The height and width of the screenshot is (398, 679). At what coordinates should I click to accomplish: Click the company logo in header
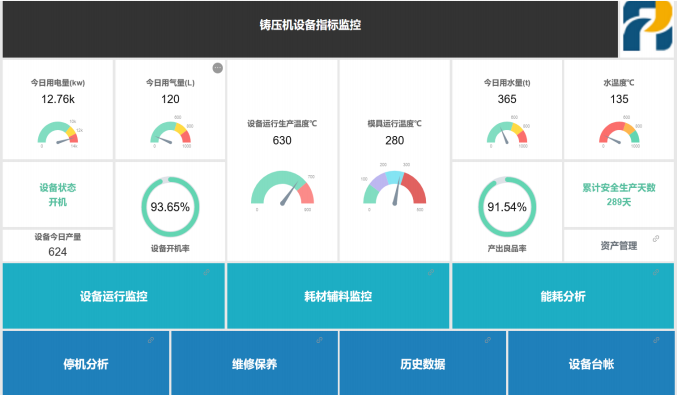tap(648, 26)
